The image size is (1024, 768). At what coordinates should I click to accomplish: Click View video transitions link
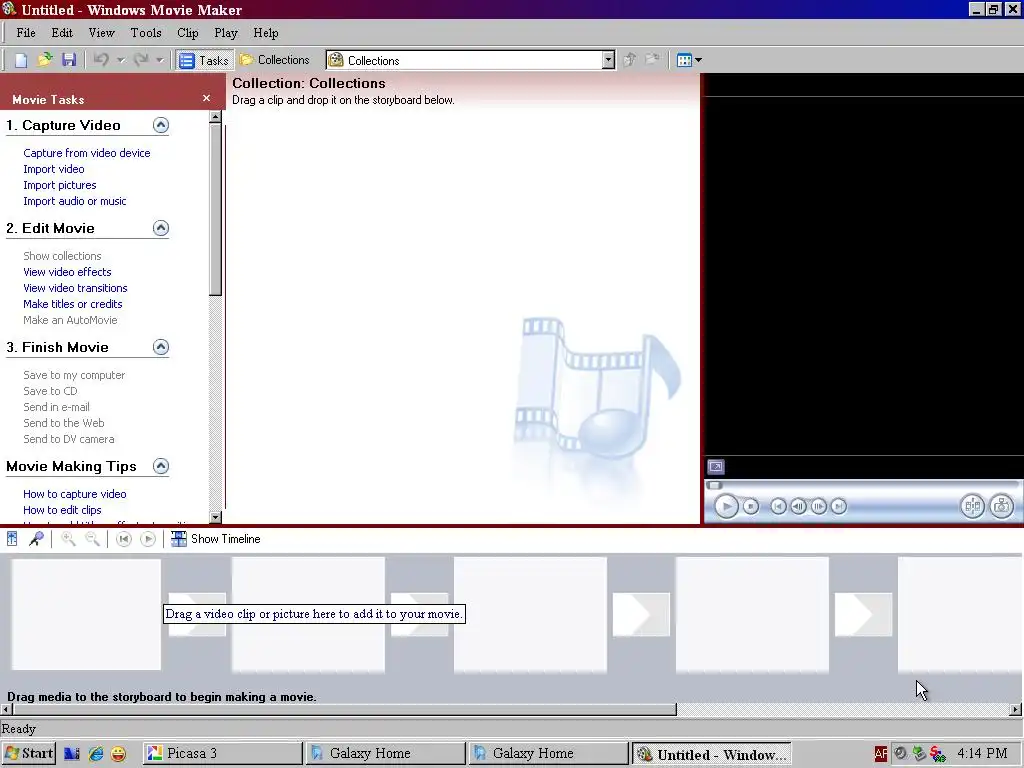tap(75, 288)
